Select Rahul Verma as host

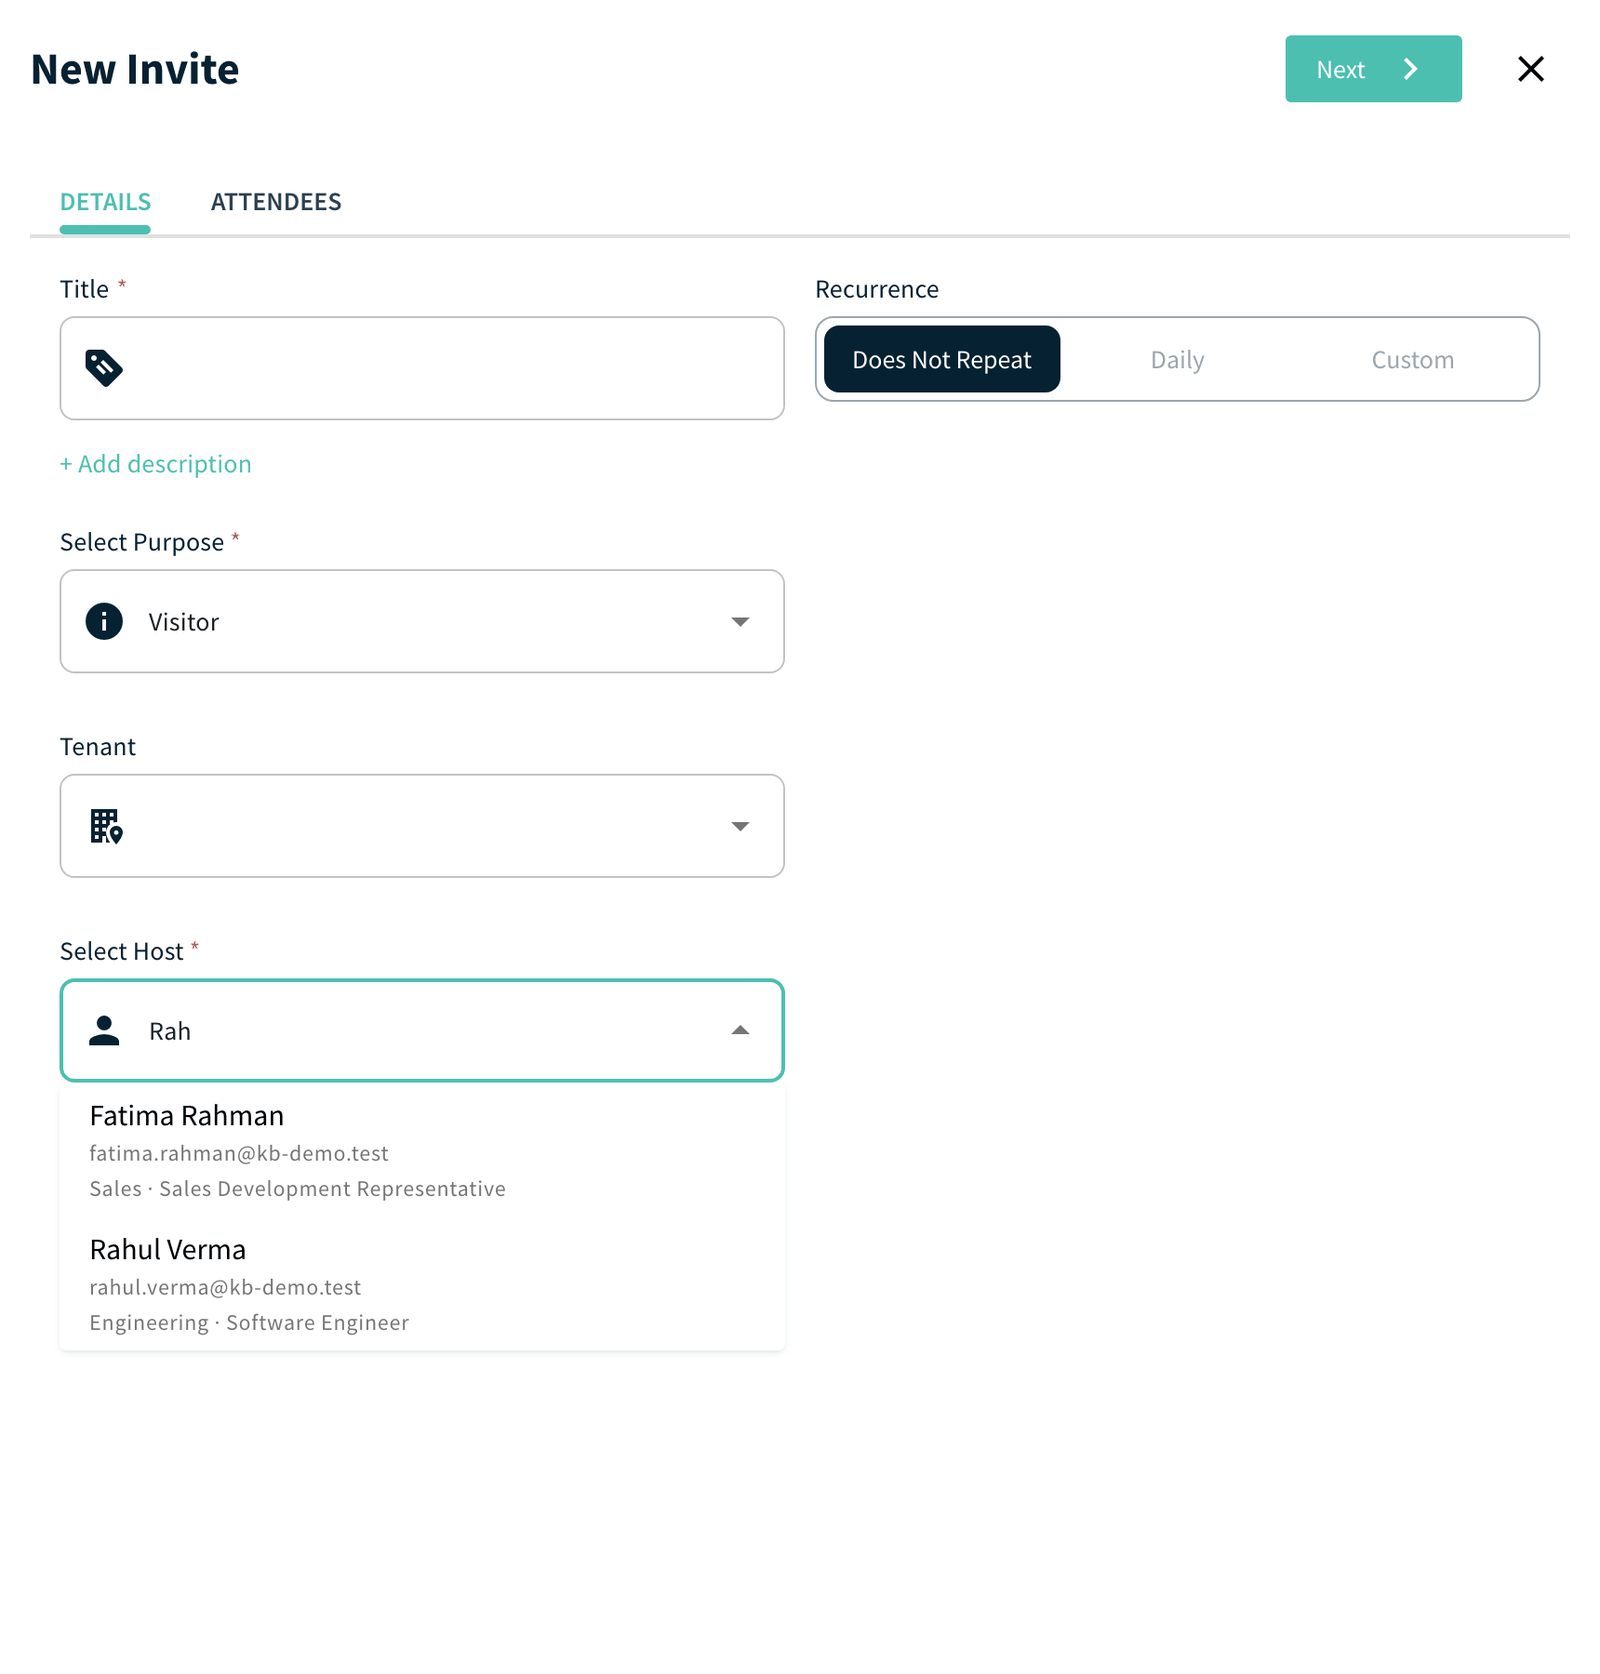click(422, 1284)
